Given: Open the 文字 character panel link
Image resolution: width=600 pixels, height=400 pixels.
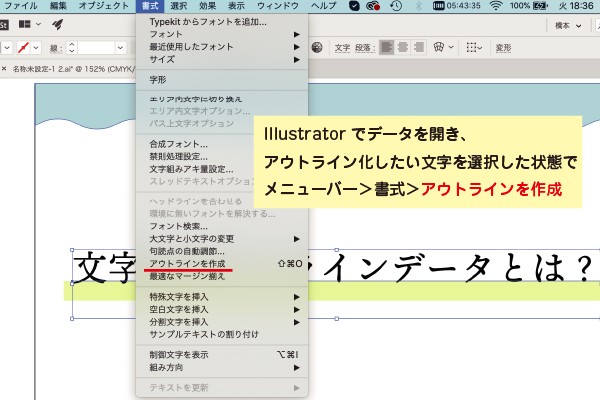Looking at the screenshot, I should [x=342, y=48].
